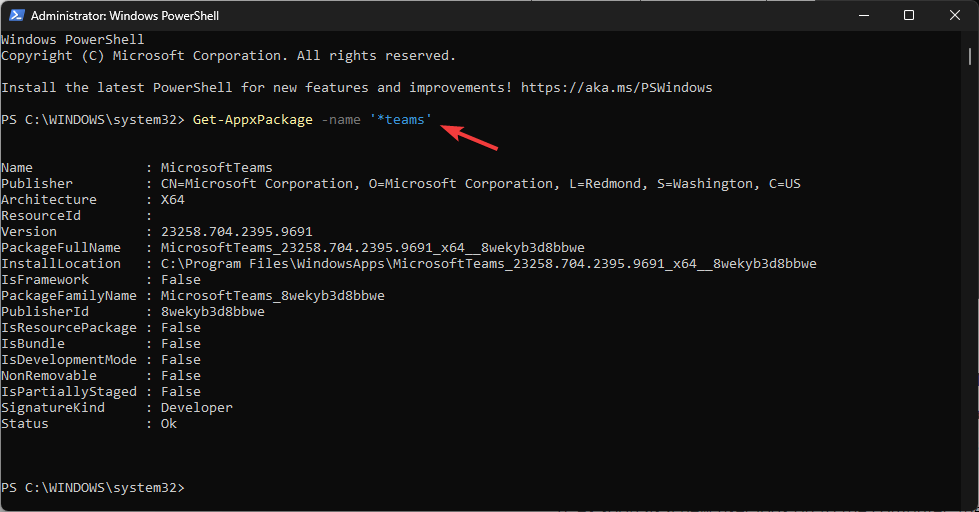This screenshot has height=512, width=979.
Task: Click the InstallLocation label
Action: 61,264
